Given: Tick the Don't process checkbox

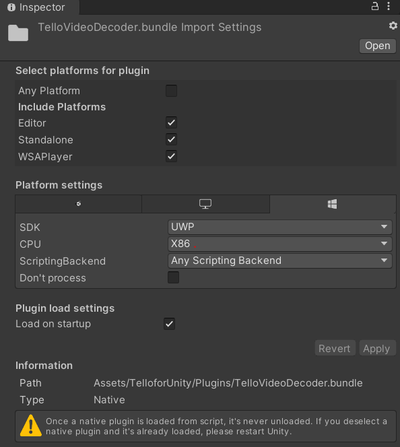Looking at the screenshot, I should (173, 277).
